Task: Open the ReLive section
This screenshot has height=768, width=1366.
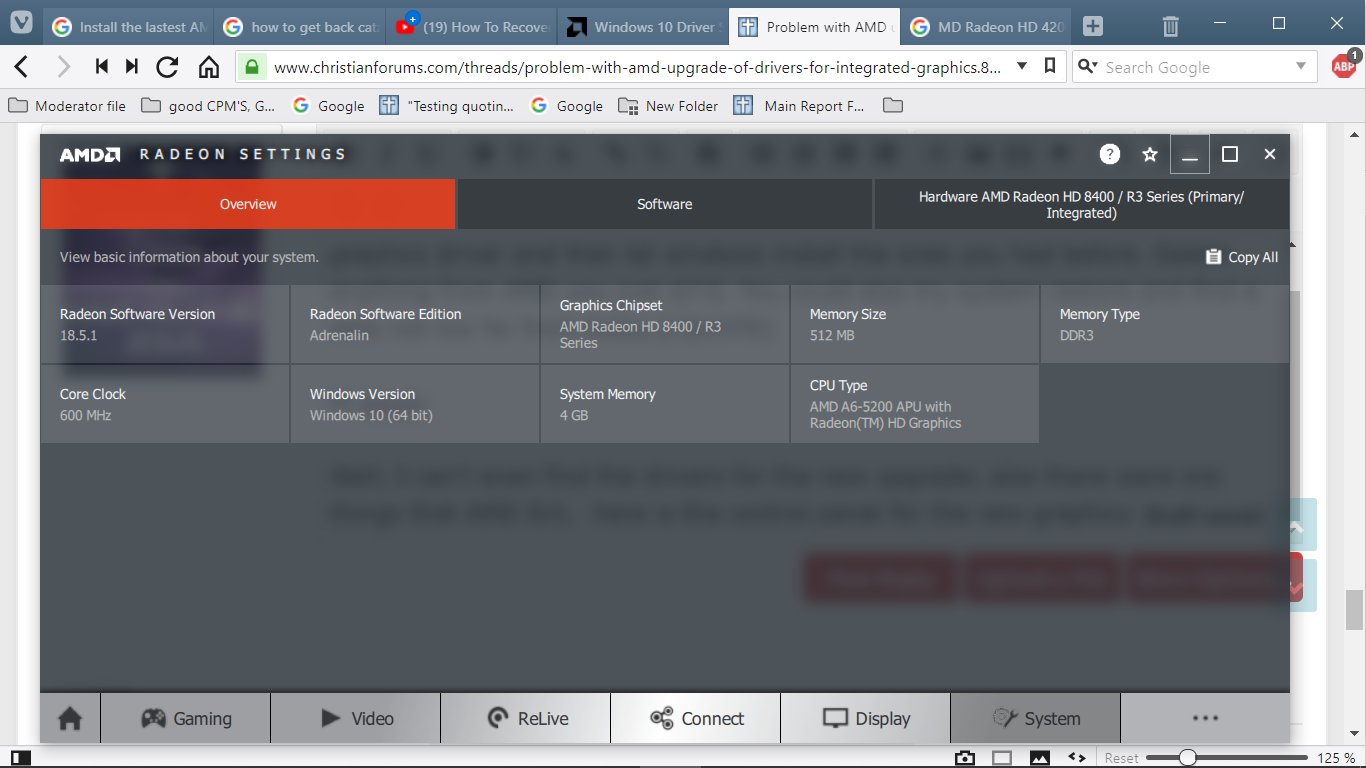Action: 526,718
